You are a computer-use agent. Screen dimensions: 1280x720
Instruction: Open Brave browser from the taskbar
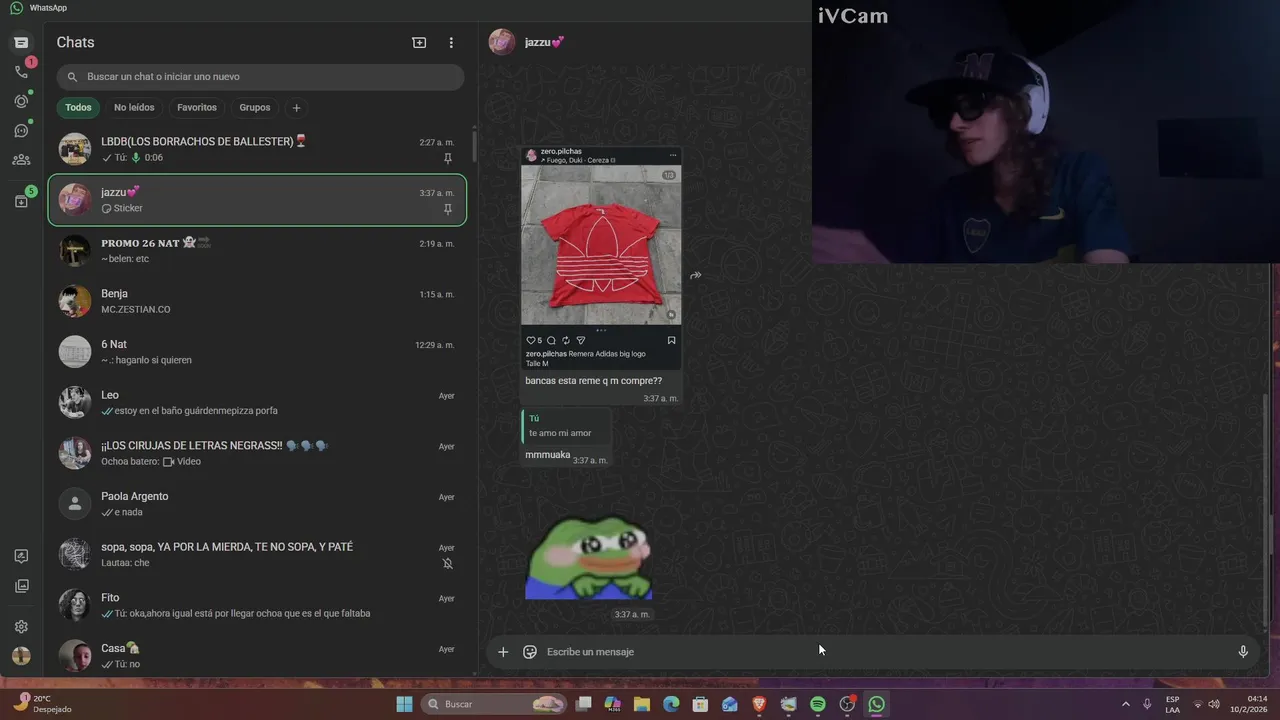coord(759,704)
